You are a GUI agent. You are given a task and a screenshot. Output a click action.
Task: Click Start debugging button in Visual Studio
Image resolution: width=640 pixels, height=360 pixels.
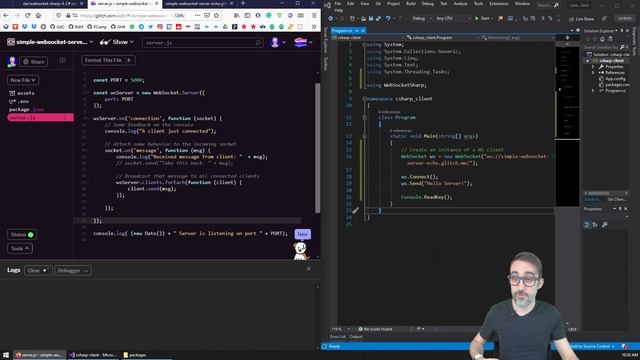482,18
